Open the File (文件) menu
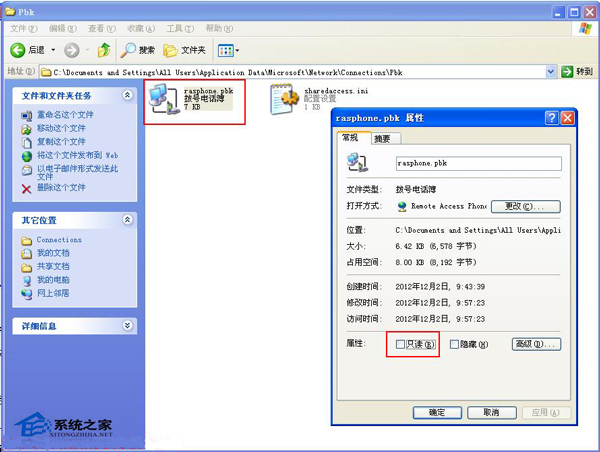The image size is (600, 452). click(x=23, y=29)
